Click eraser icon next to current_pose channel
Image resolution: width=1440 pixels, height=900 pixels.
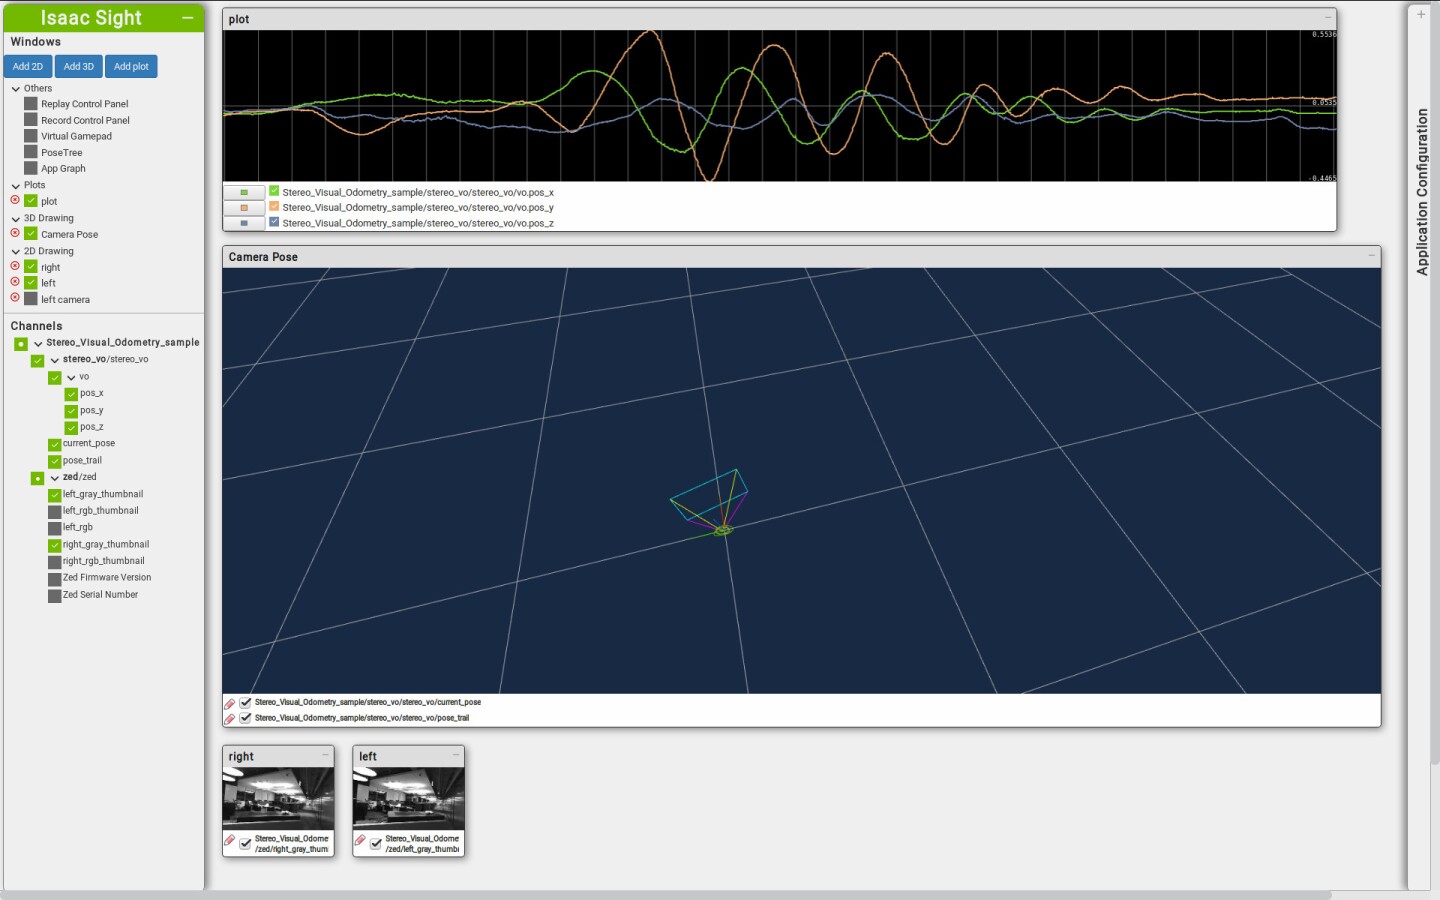pos(230,703)
